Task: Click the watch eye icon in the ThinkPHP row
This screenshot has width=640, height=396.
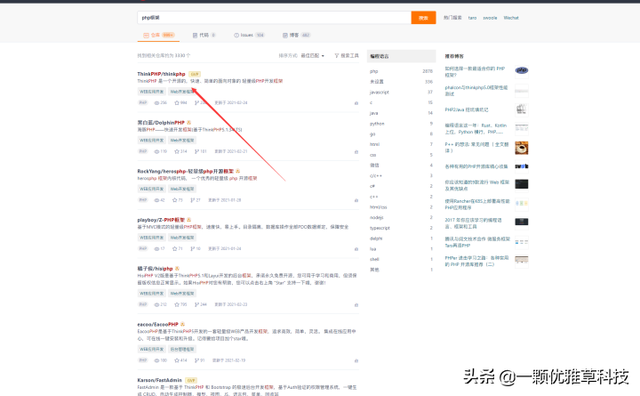Action: tap(157, 103)
